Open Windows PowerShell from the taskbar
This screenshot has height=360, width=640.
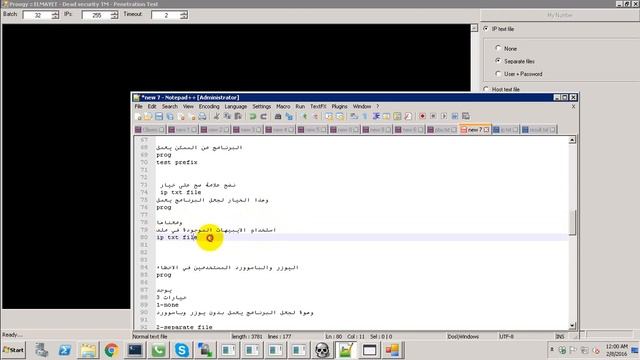(64, 350)
